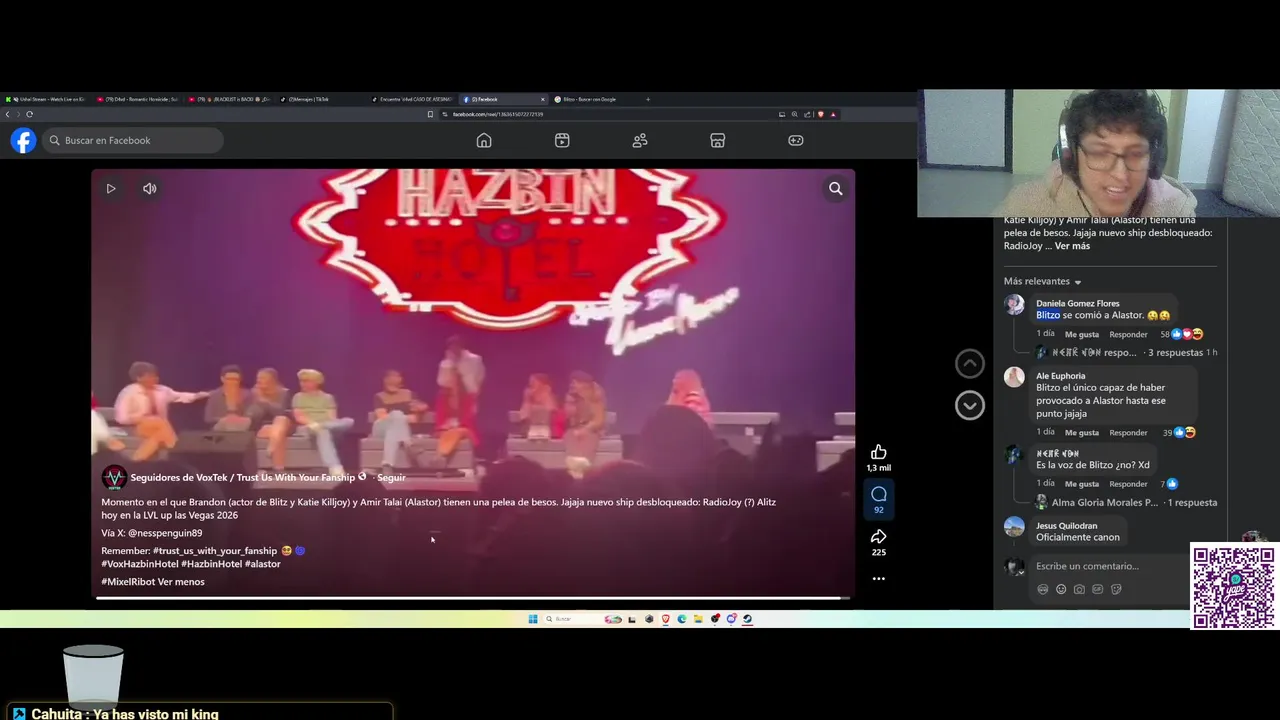
Task: Go to next reel with down chevron
Action: click(x=970, y=405)
